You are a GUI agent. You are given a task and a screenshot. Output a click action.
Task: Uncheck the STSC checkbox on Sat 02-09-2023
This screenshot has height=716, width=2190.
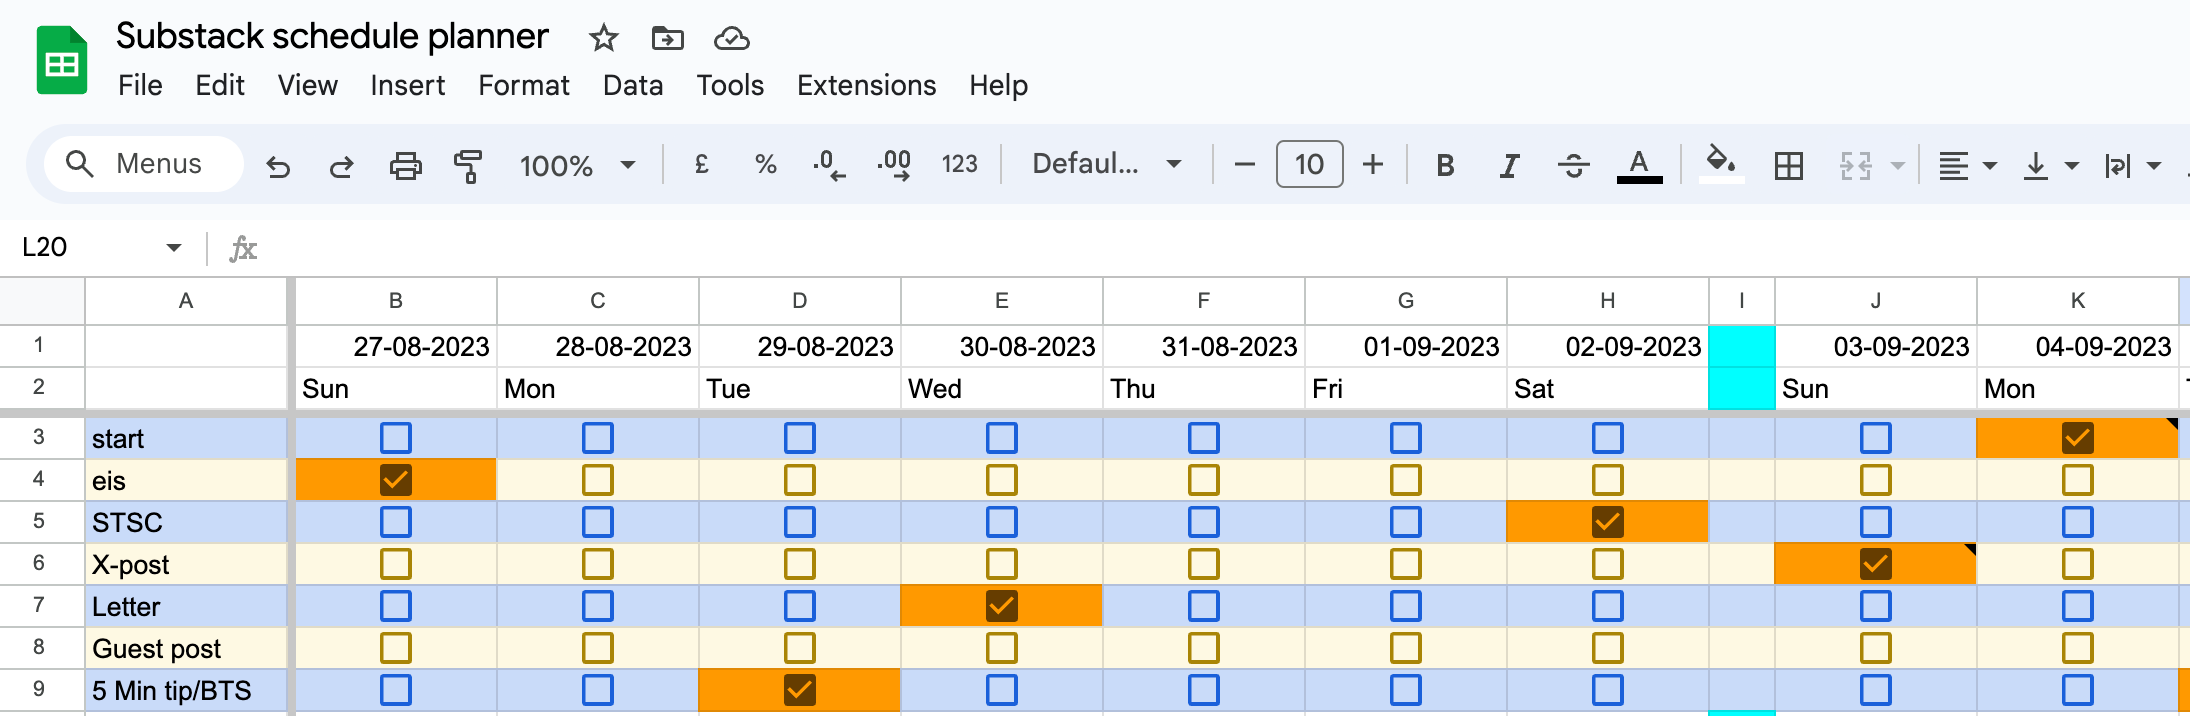[1608, 522]
